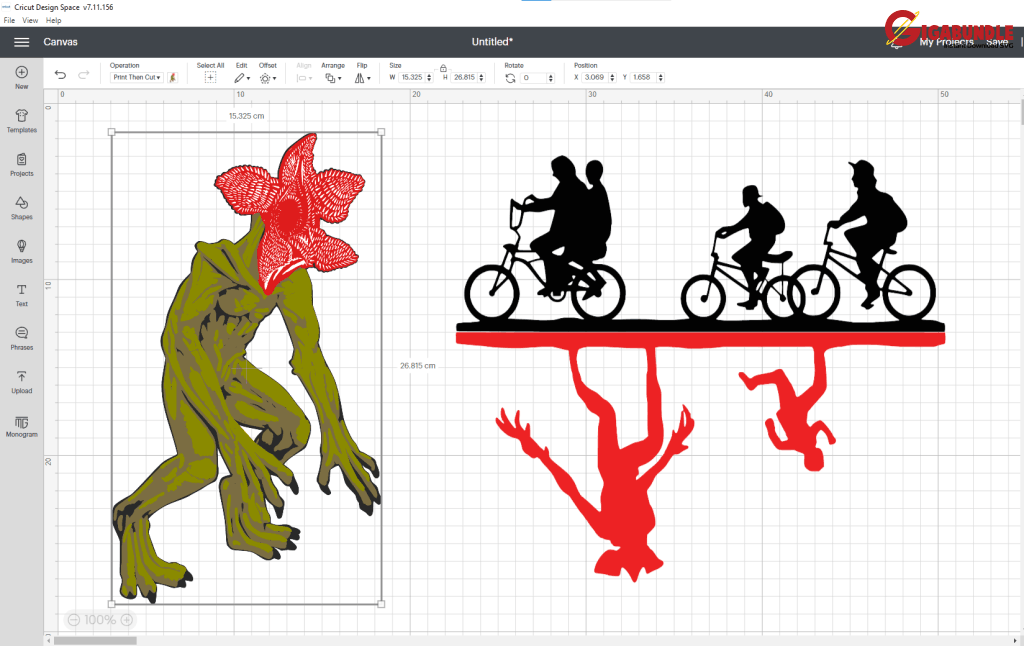The height and width of the screenshot is (646, 1024).
Task: Open the Phrases panel
Action: point(21,338)
